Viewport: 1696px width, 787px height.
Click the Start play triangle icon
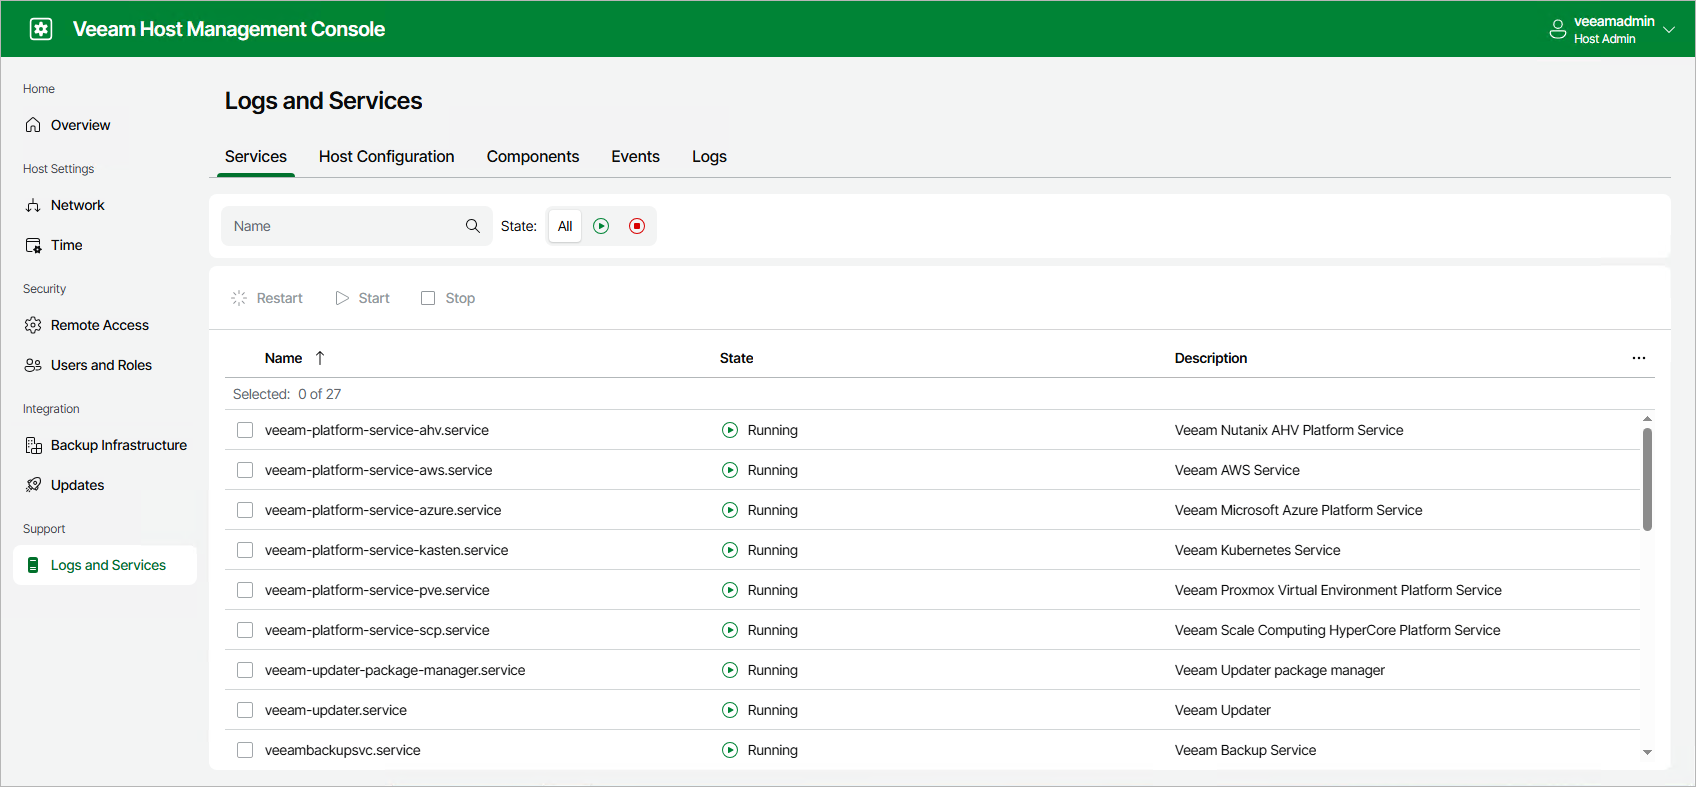click(x=342, y=298)
